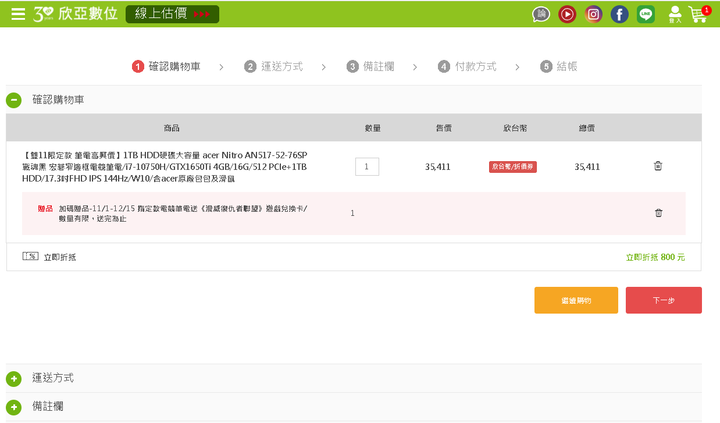Click the orange 繼續購物 button
The height and width of the screenshot is (423, 720).
click(x=576, y=300)
